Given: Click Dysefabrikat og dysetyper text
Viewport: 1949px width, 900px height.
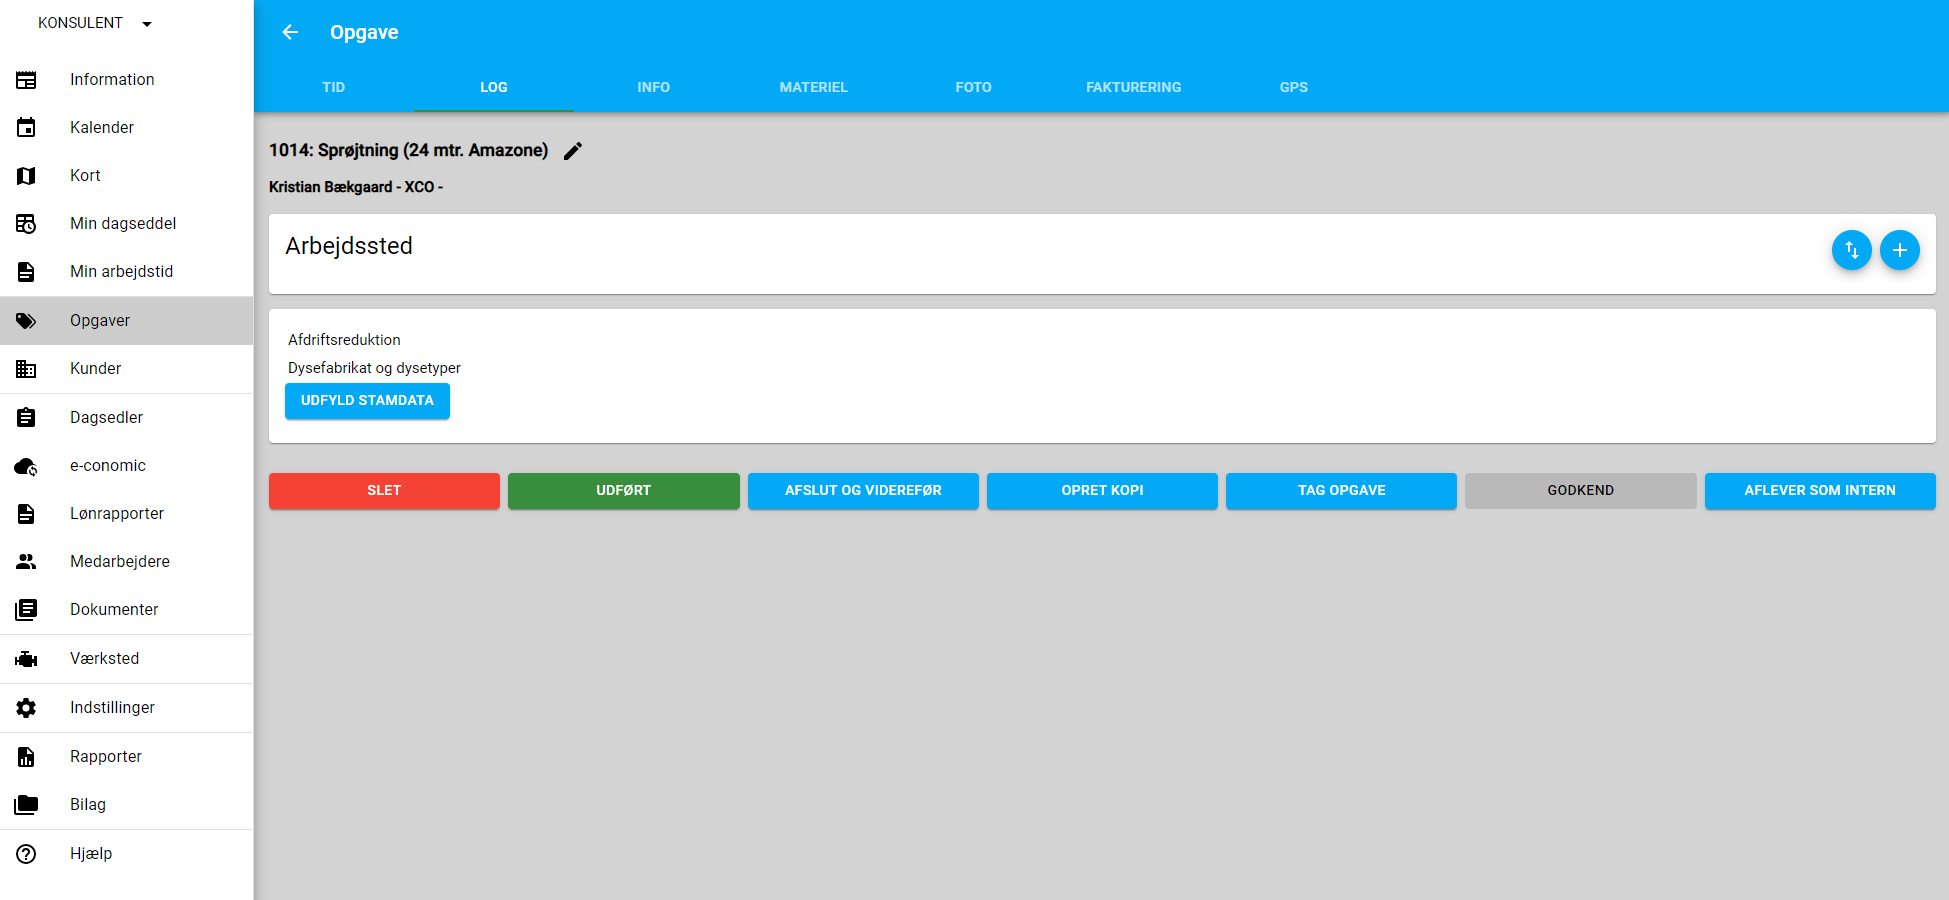Looking at the screenshot, I should (x=374, y=368).
